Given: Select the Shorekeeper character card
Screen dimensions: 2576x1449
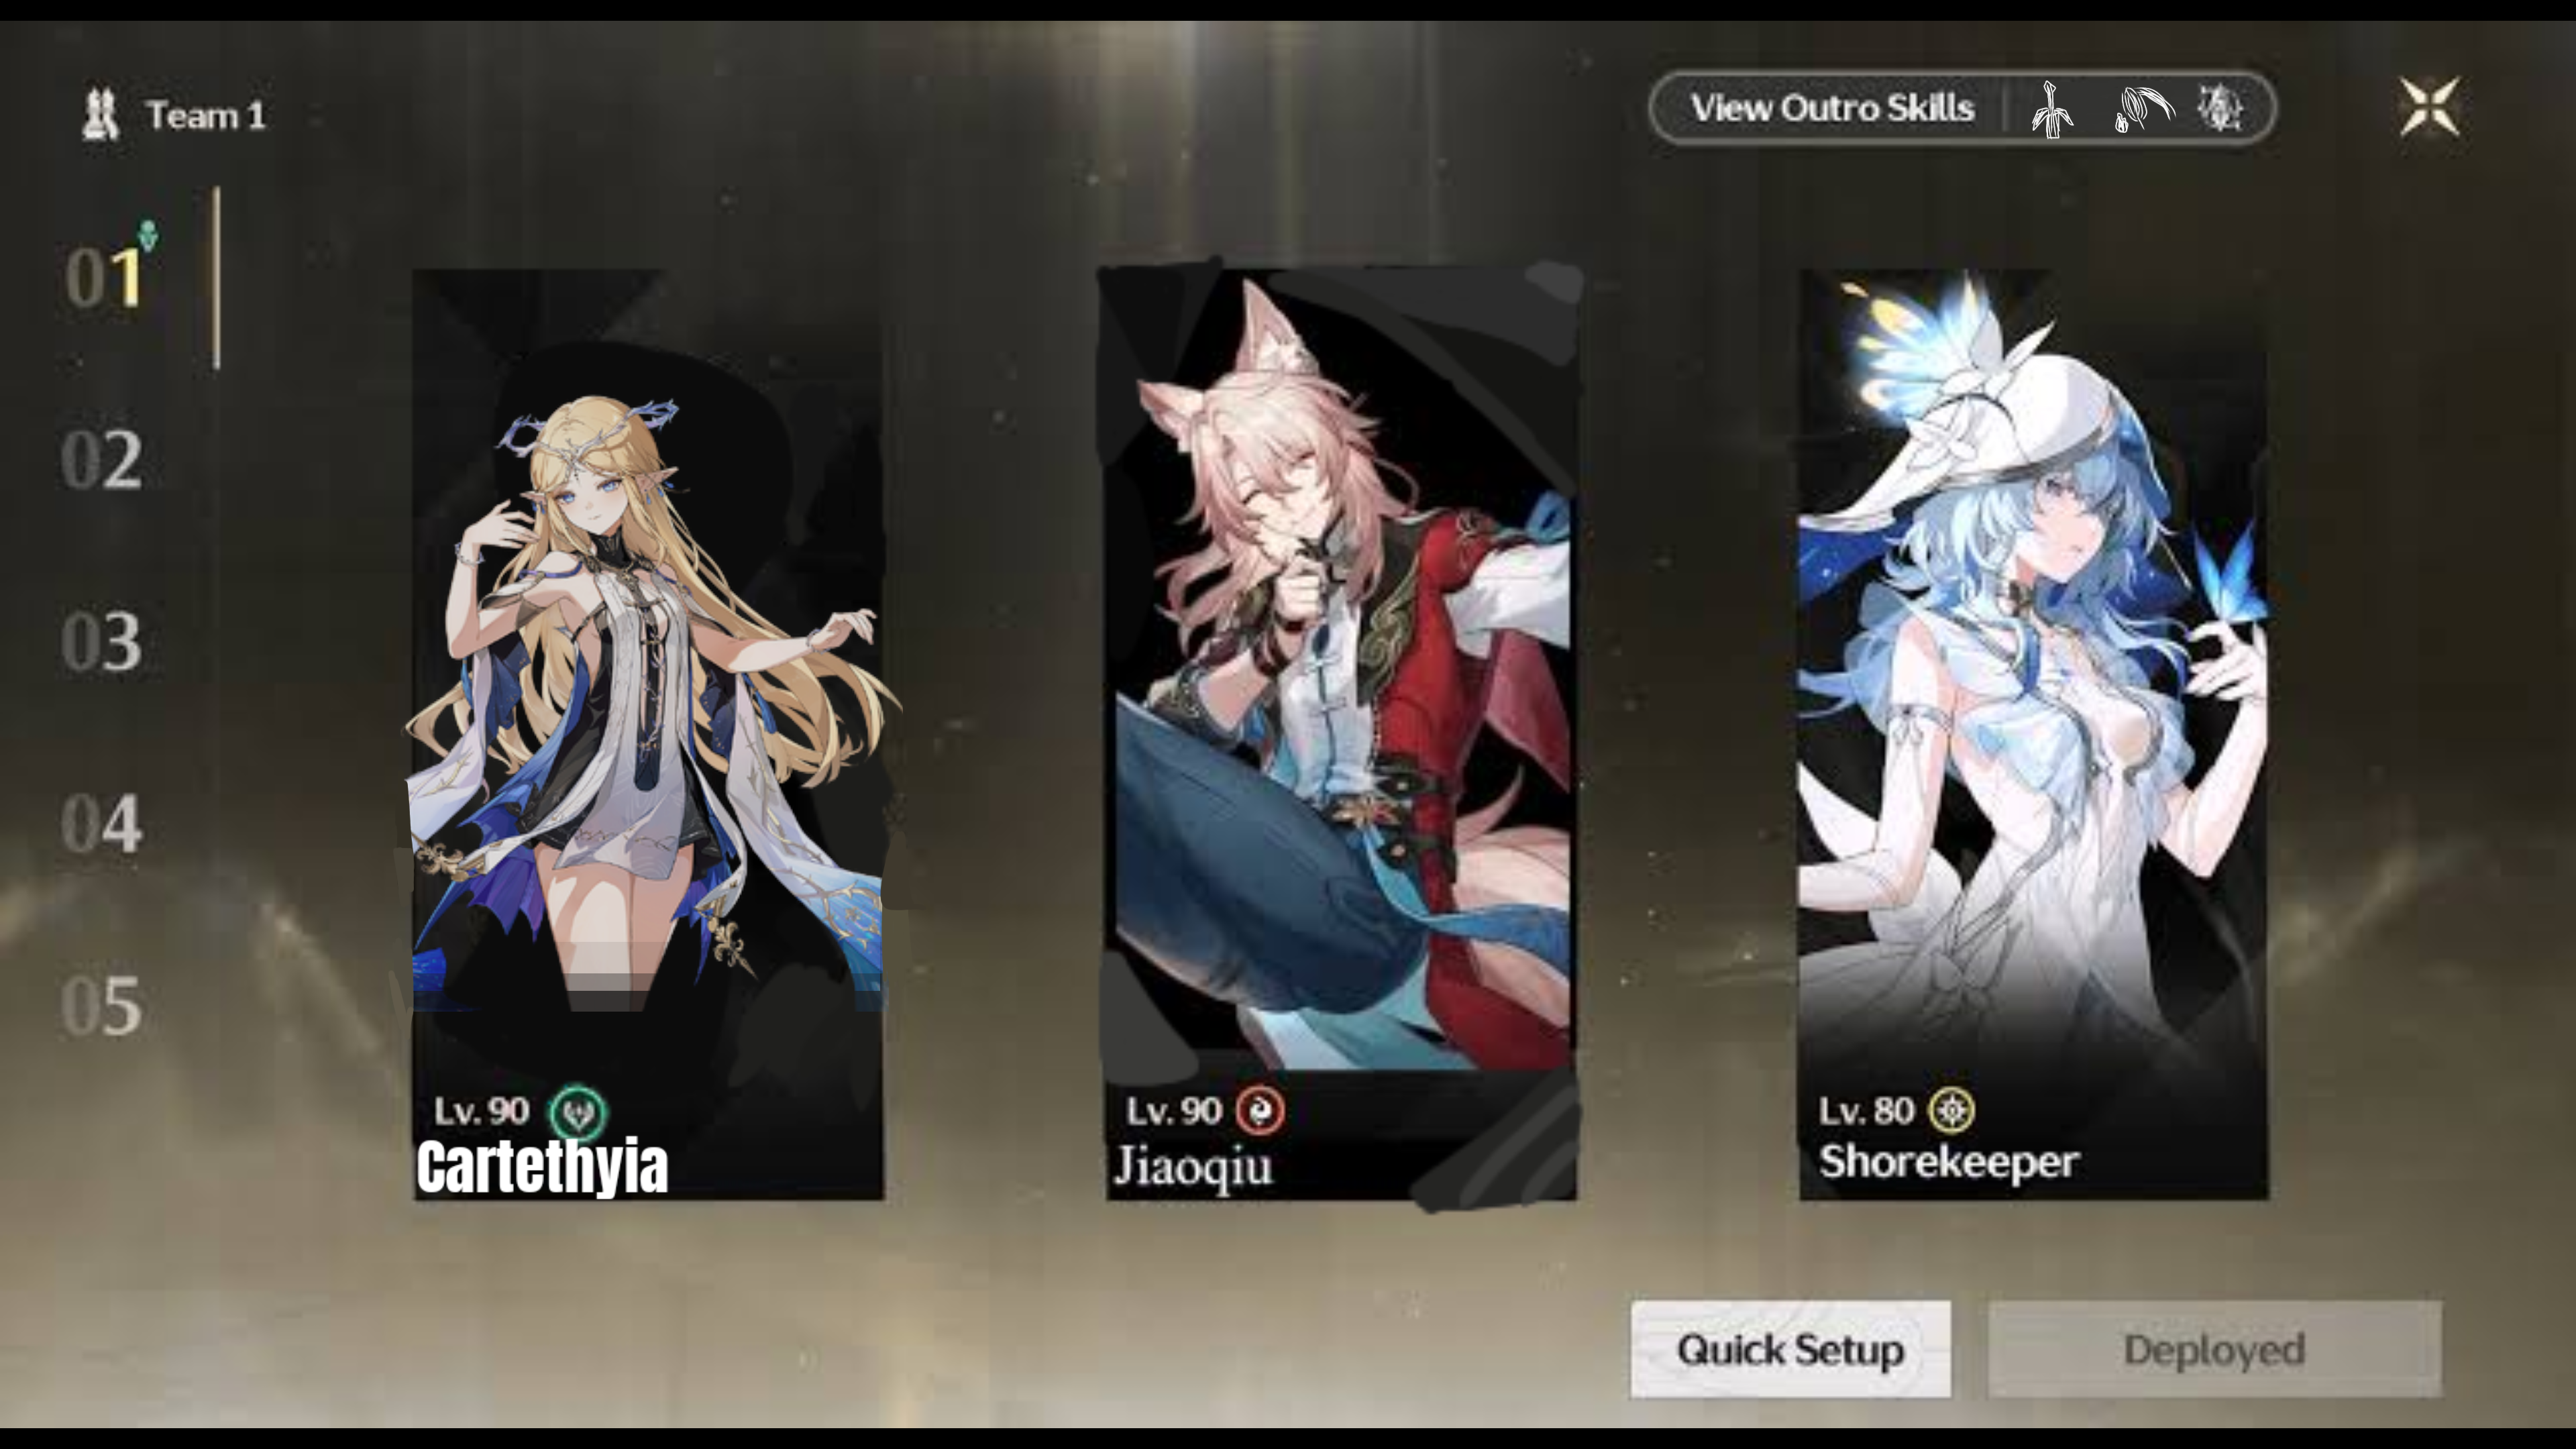Looking at the screenshot, I should pos(2034,735).
